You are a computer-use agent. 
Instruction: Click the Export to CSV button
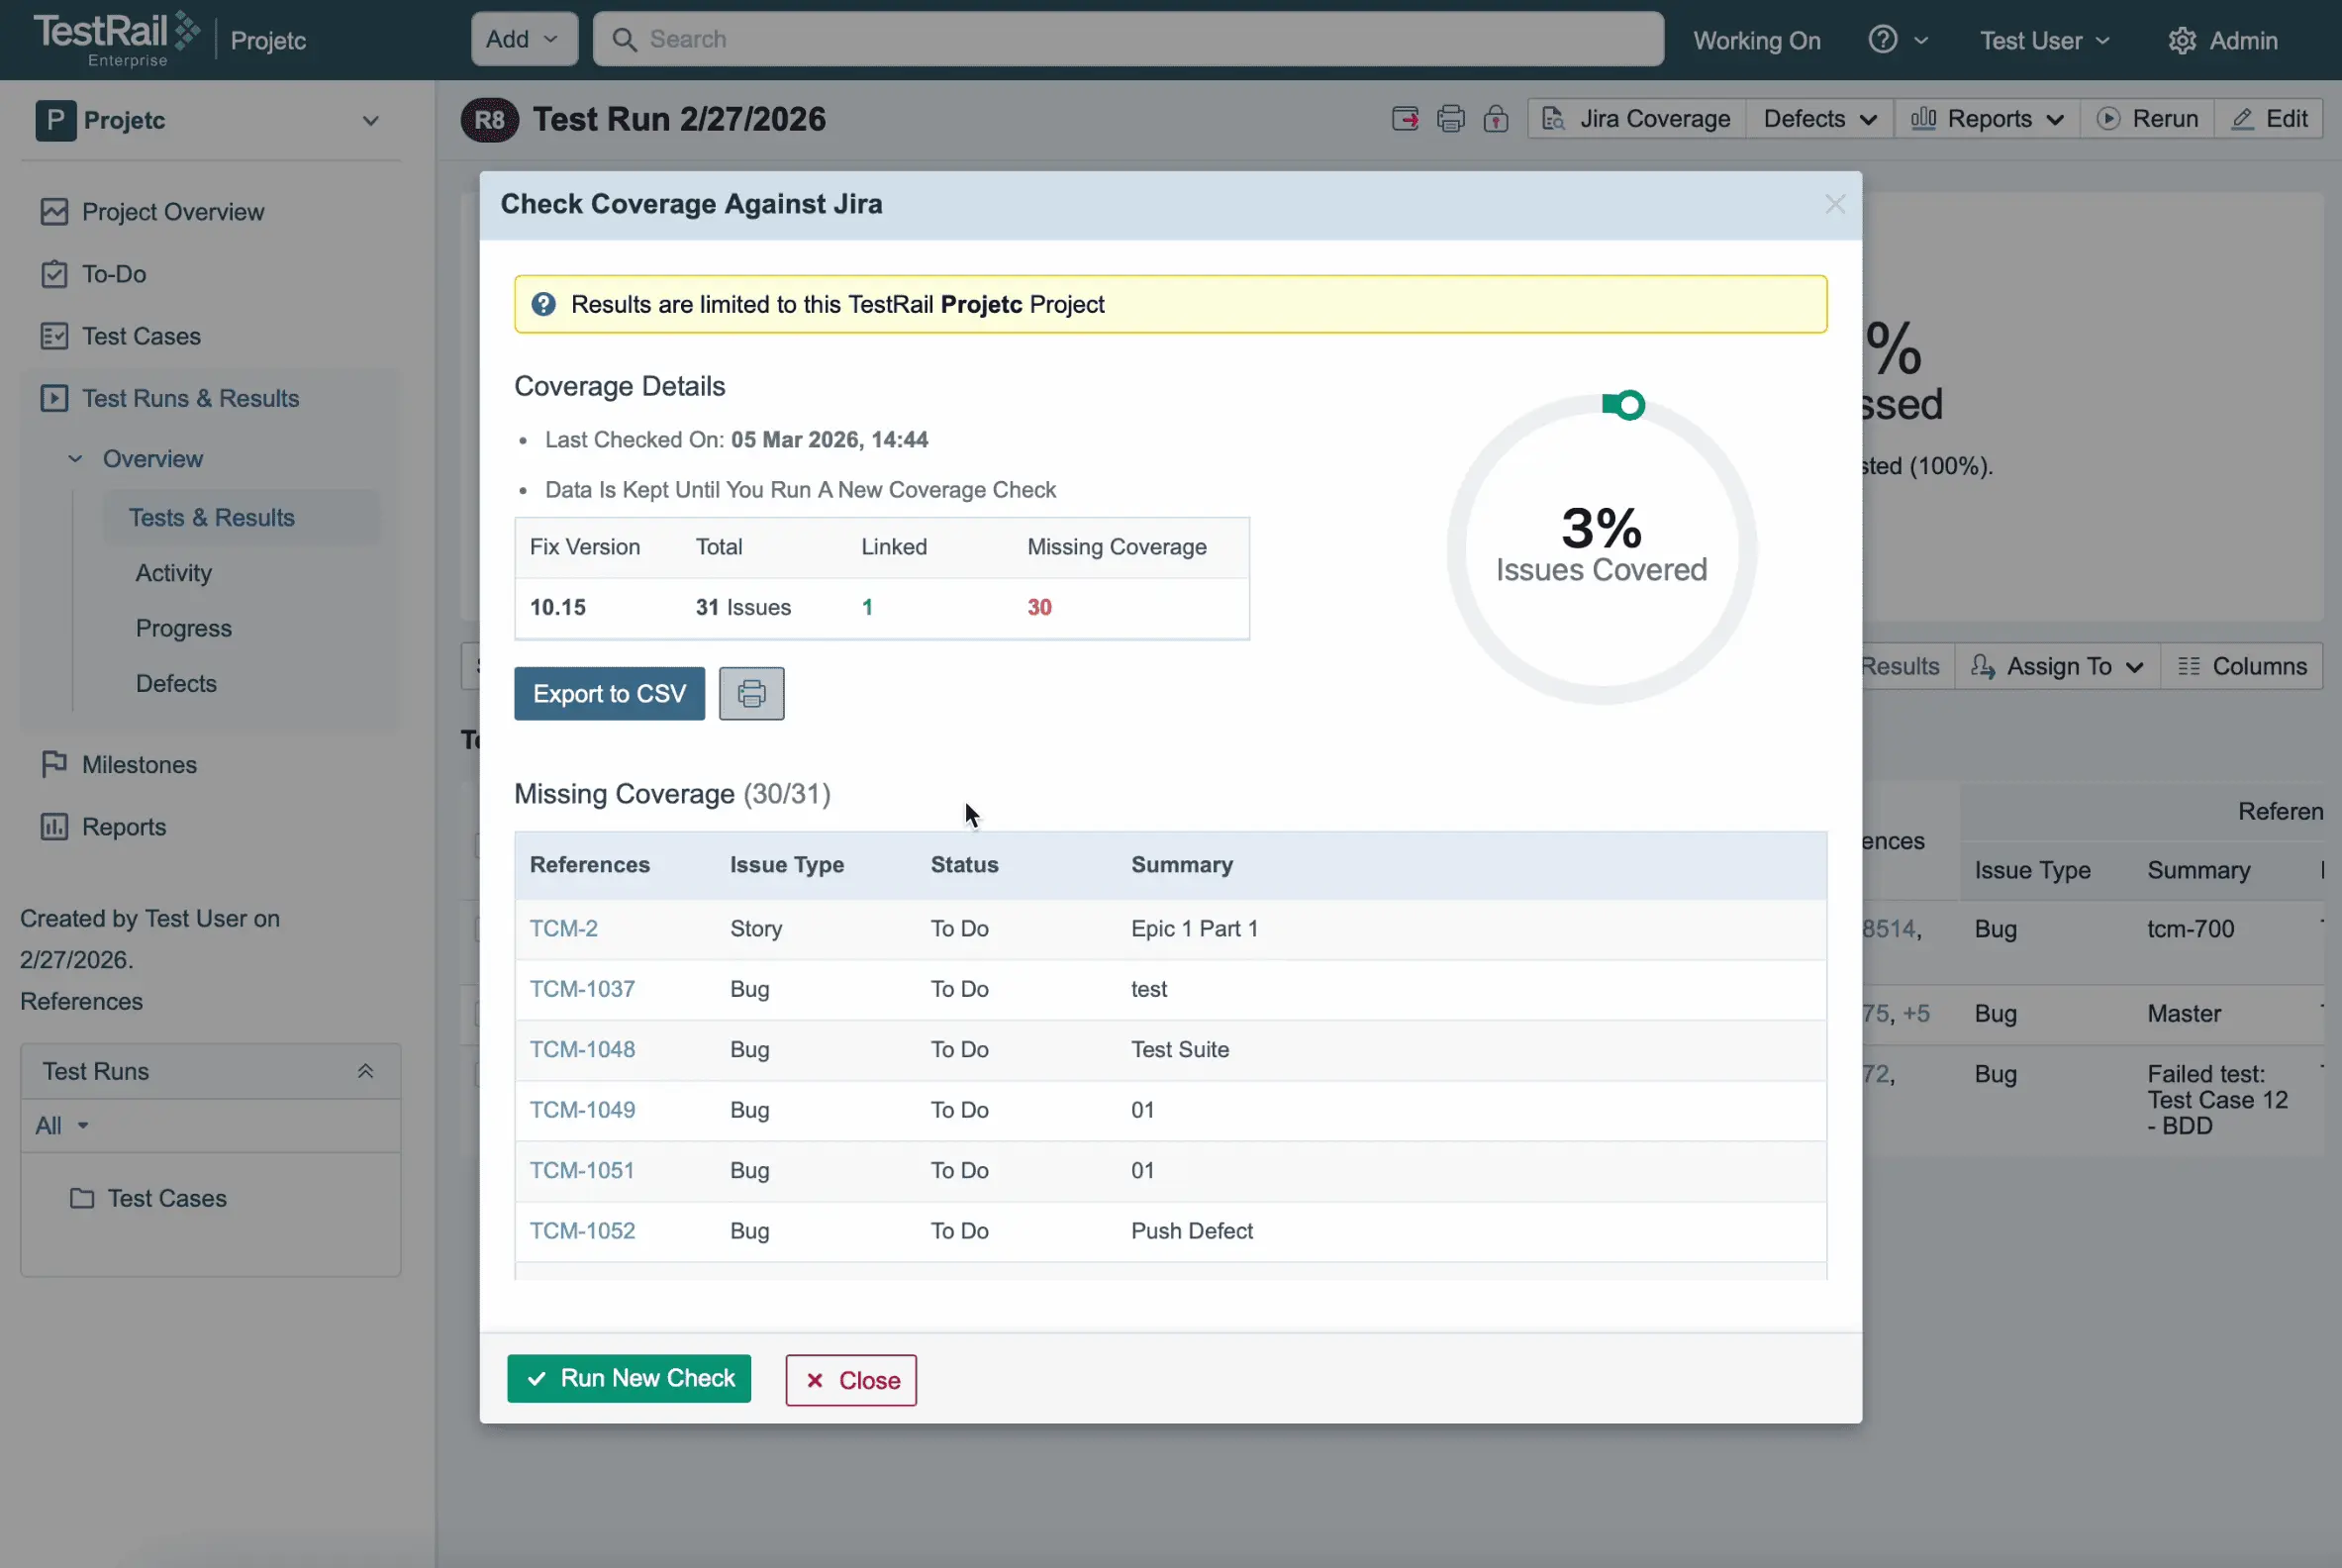click(609, 693)
